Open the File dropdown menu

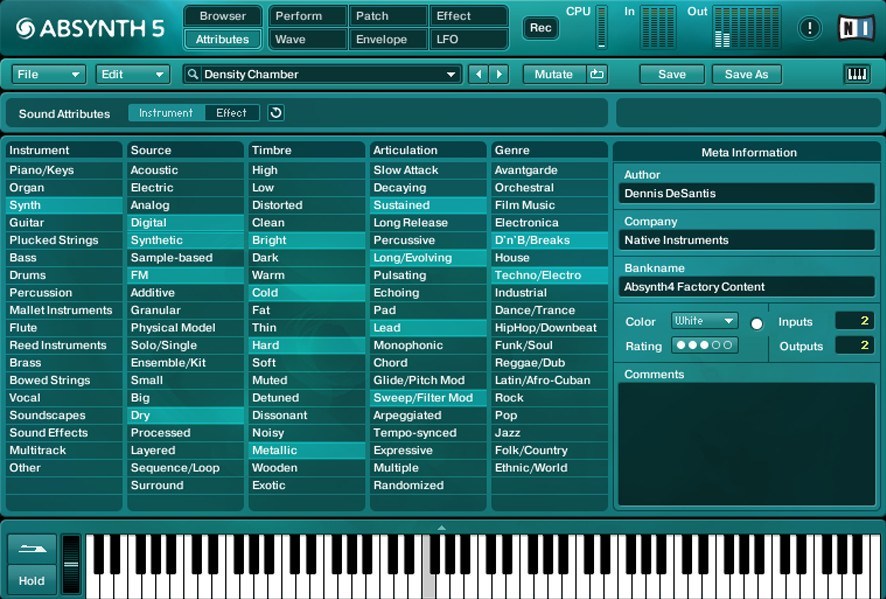click(x=47, y=73)
